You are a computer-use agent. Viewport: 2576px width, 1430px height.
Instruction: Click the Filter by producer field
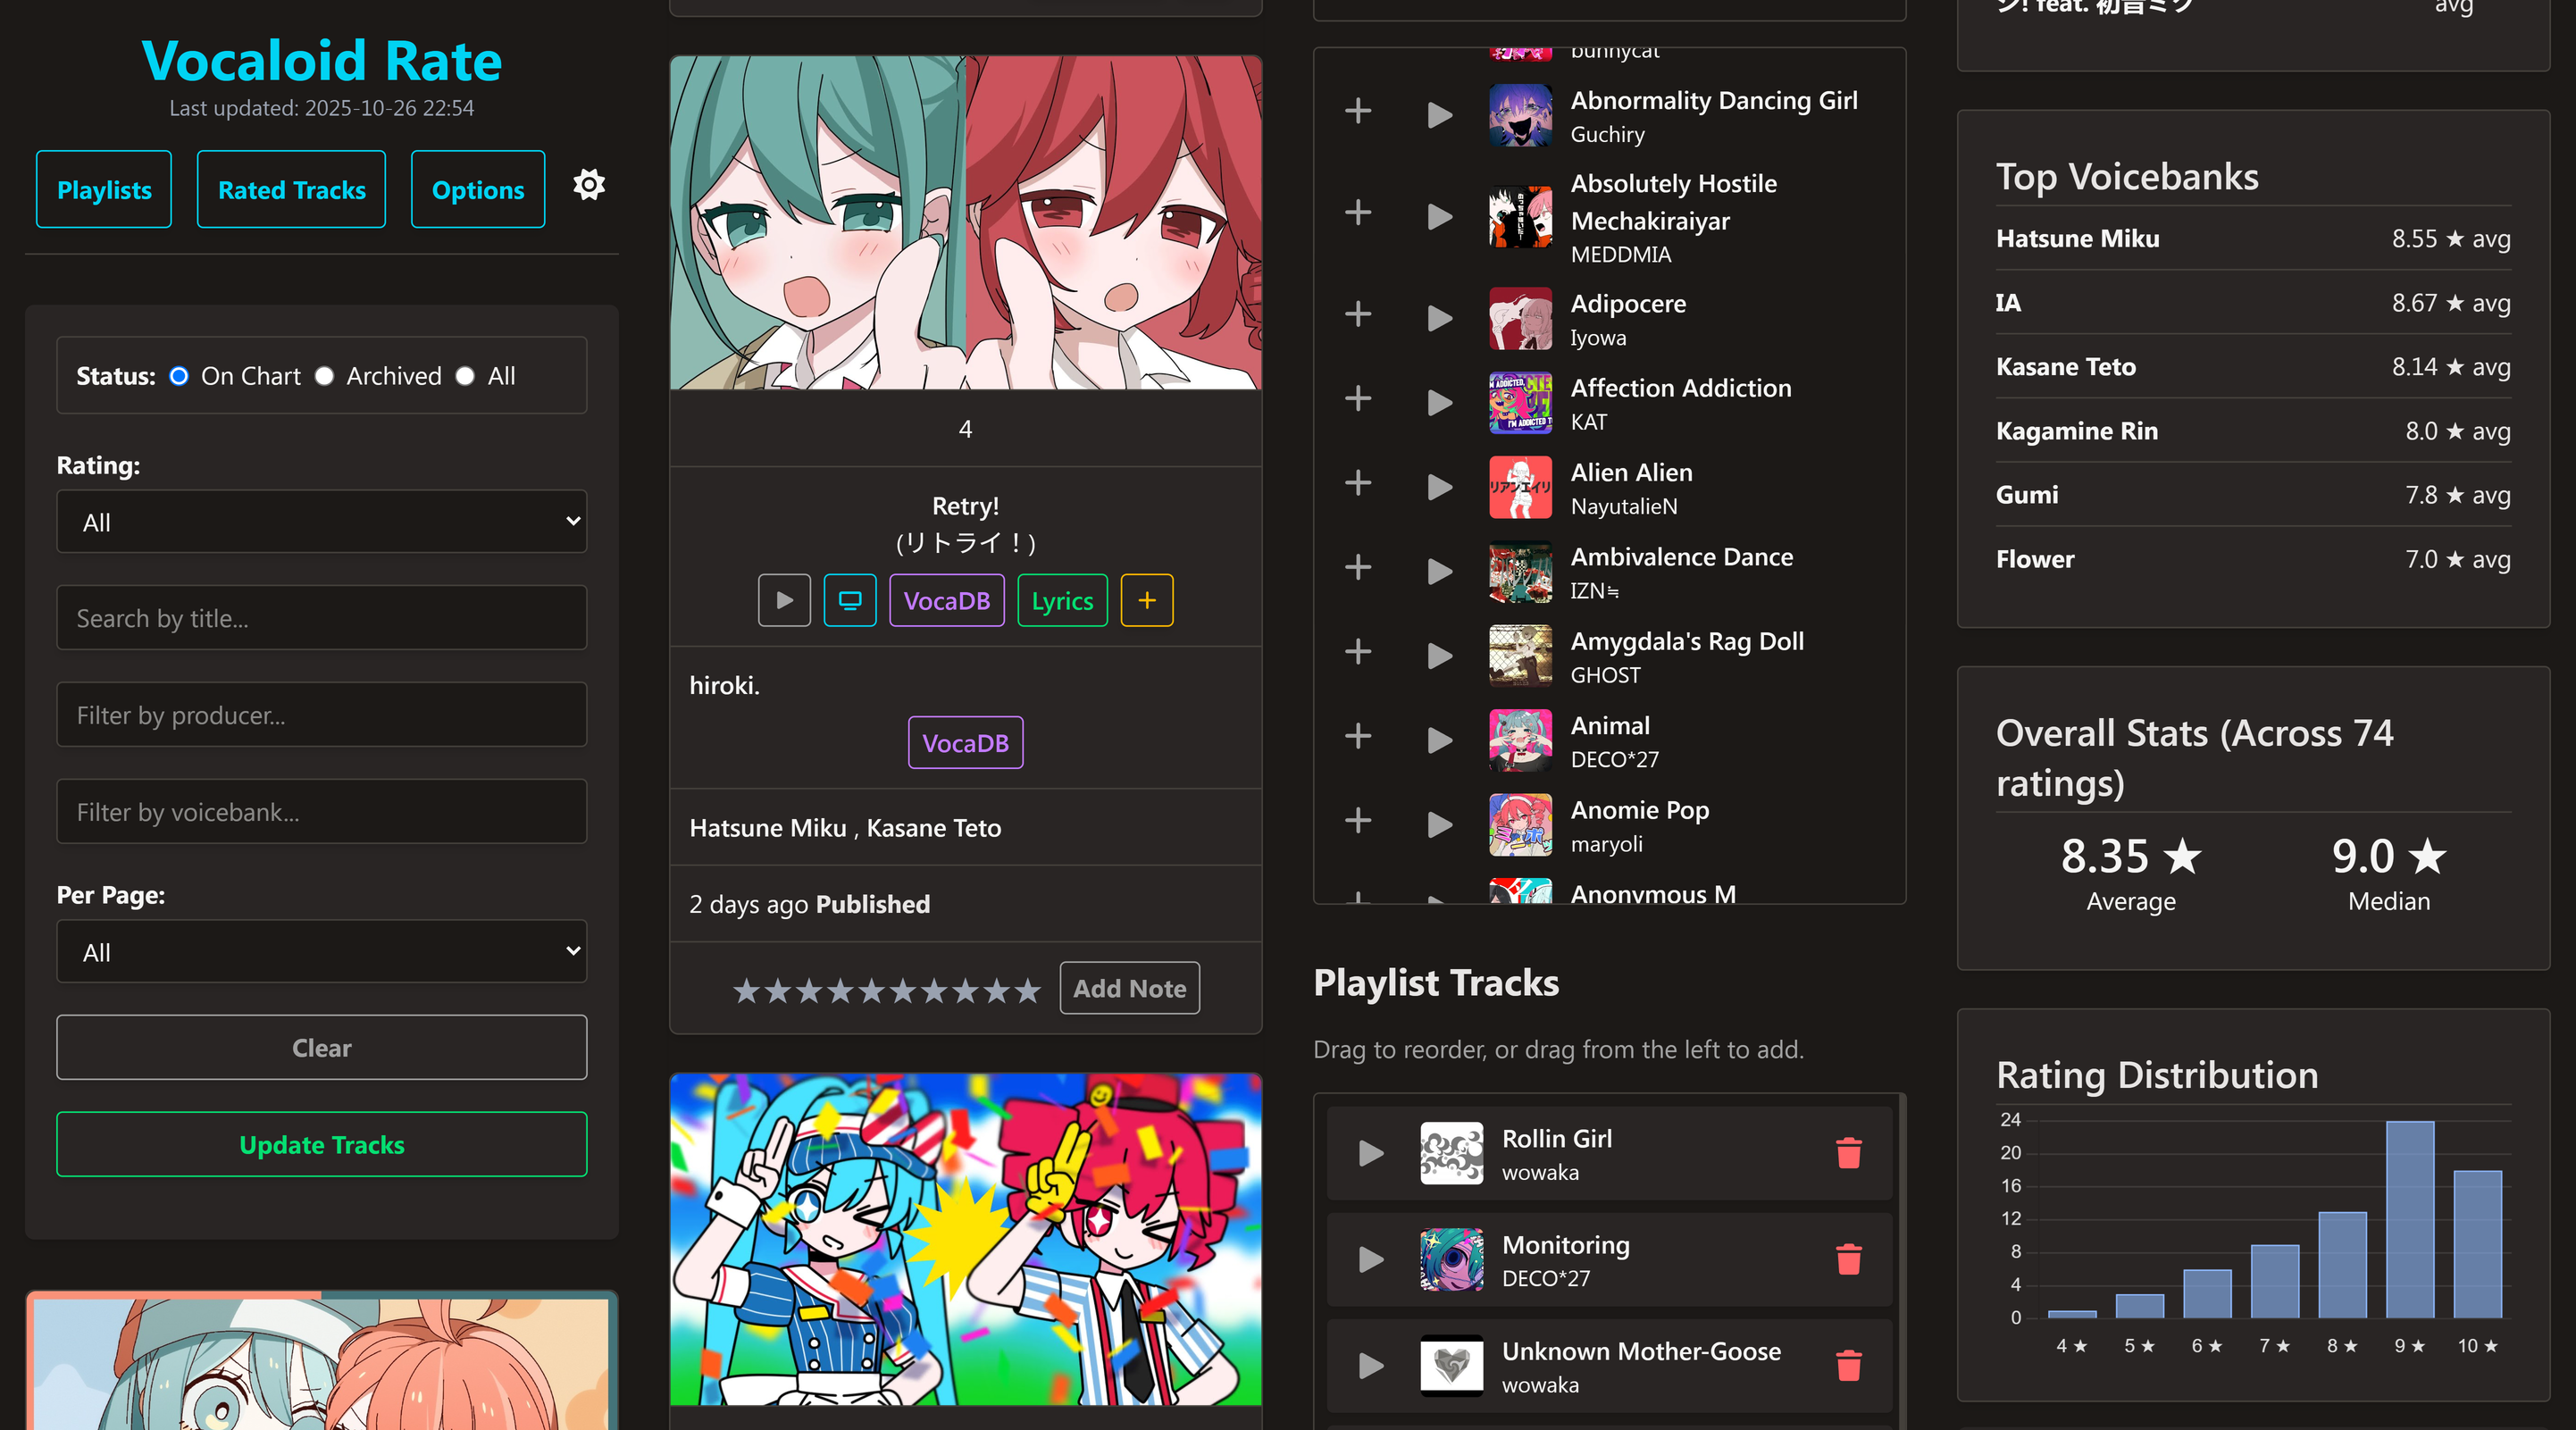point(321,715)
